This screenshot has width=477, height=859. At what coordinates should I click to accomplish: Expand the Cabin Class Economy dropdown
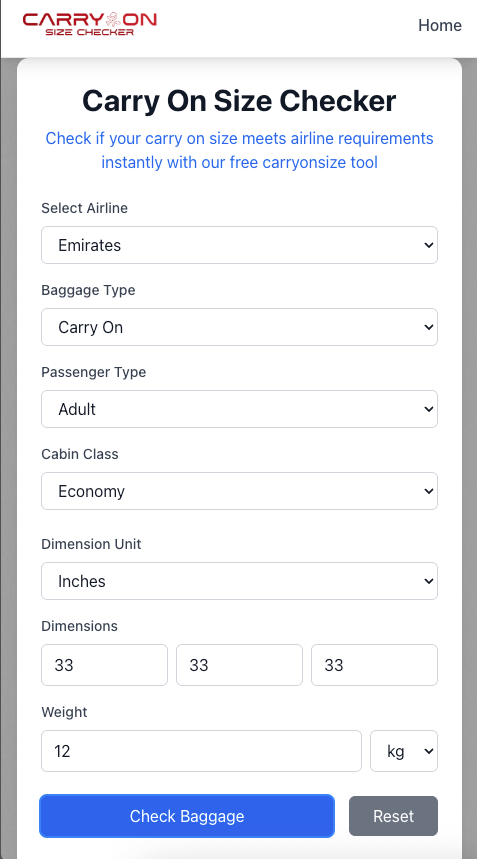pos(239,491)
